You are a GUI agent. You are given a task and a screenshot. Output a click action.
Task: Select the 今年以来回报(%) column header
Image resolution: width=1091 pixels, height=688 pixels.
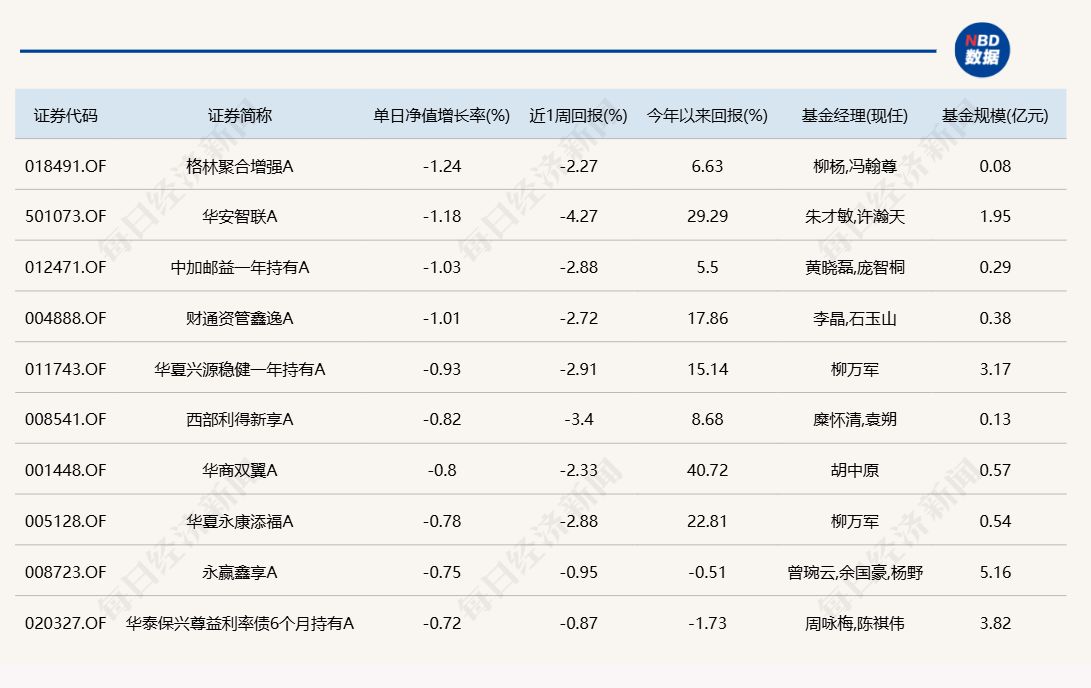coord(707,115)
